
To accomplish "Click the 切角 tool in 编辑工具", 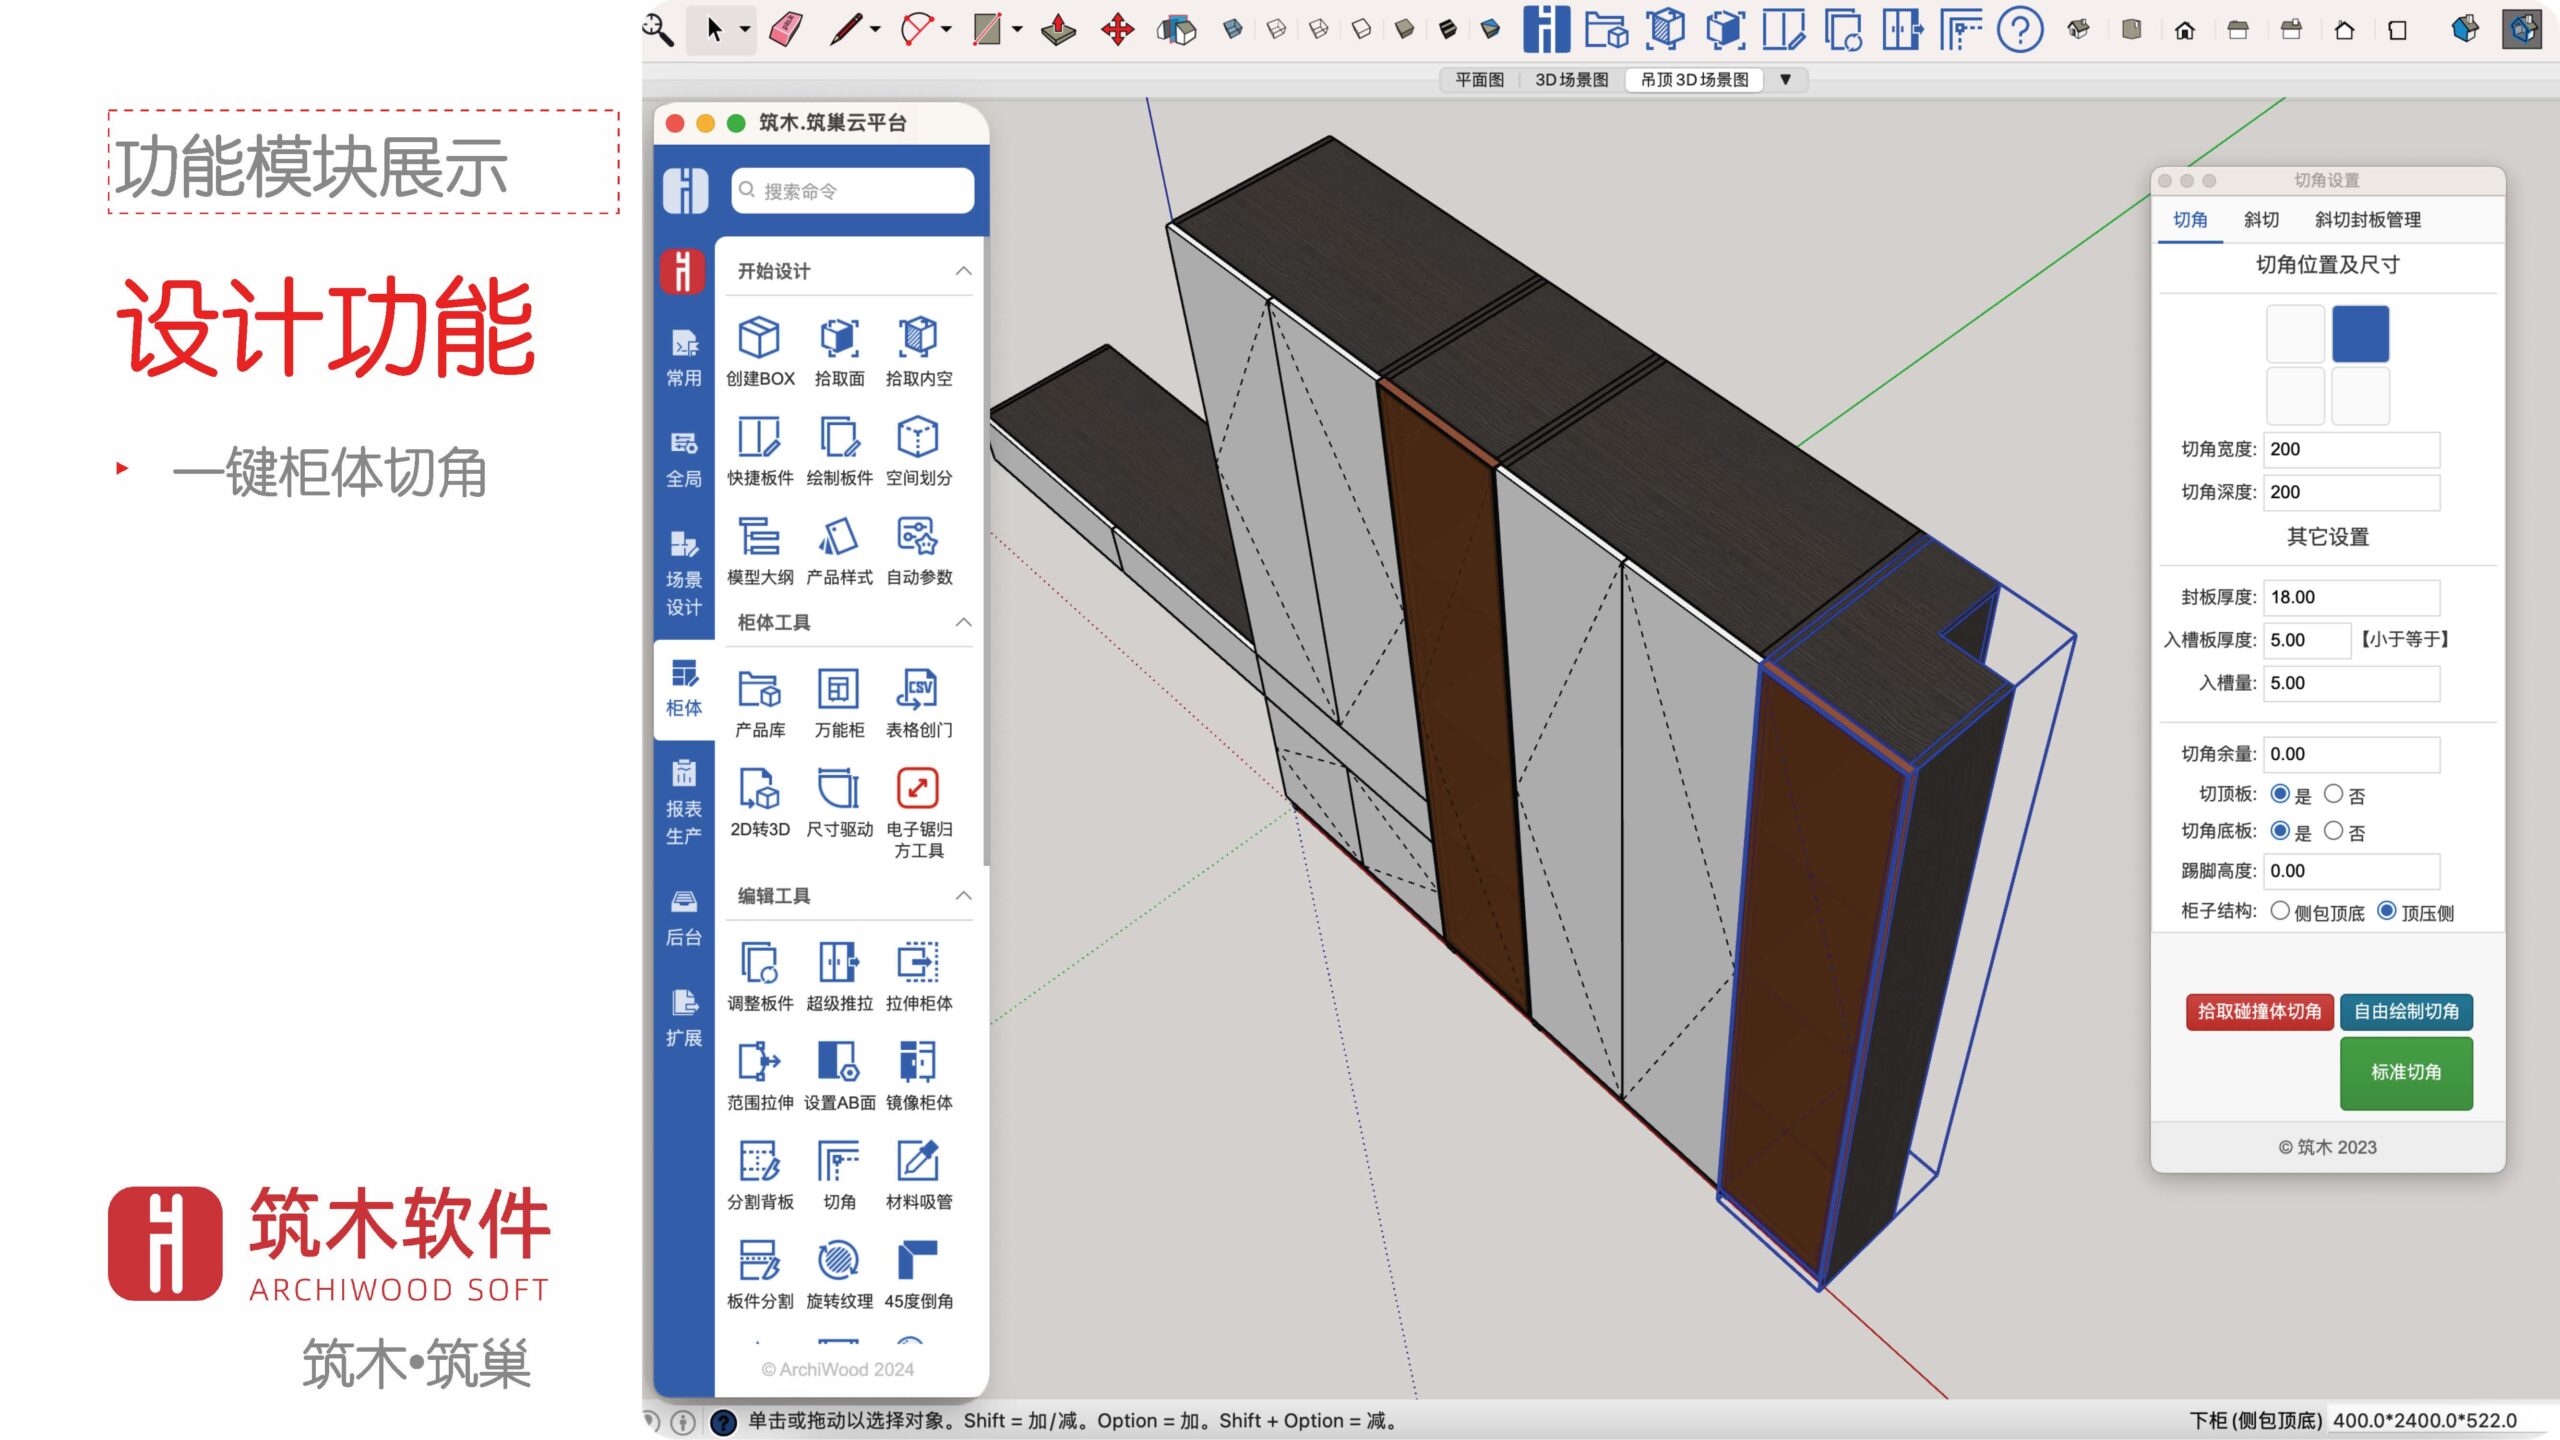I will pos(838,1162).
